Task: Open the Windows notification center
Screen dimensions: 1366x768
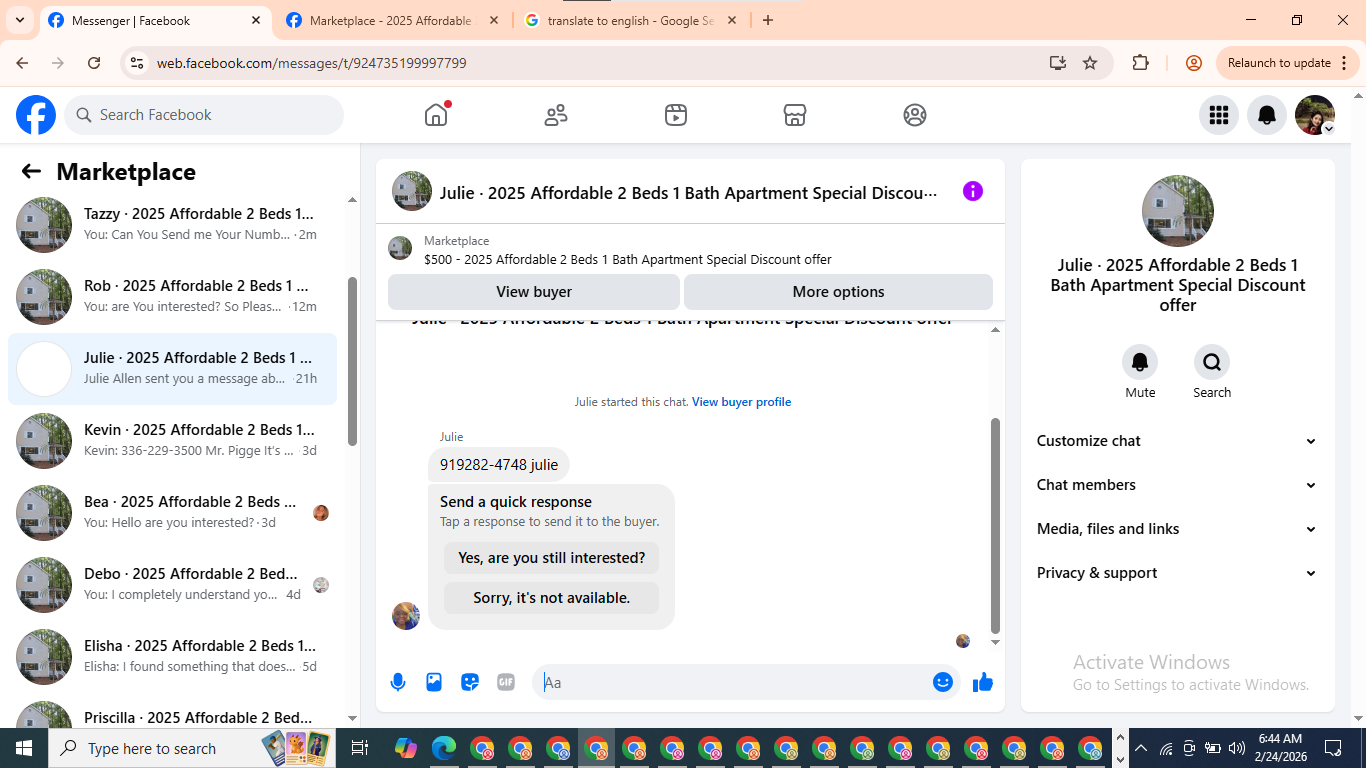Action: 1333,748
